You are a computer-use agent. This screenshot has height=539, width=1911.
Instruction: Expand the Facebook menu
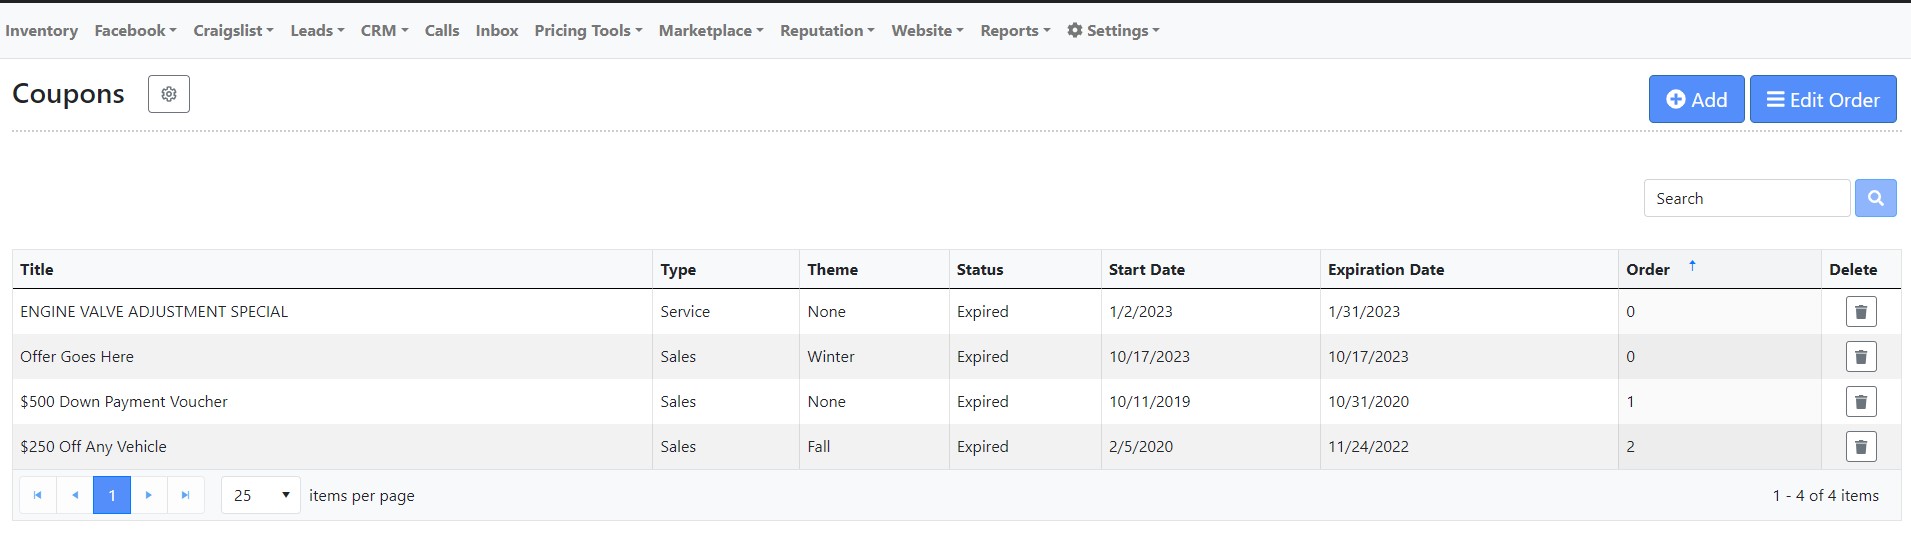(x=135, y=30)
